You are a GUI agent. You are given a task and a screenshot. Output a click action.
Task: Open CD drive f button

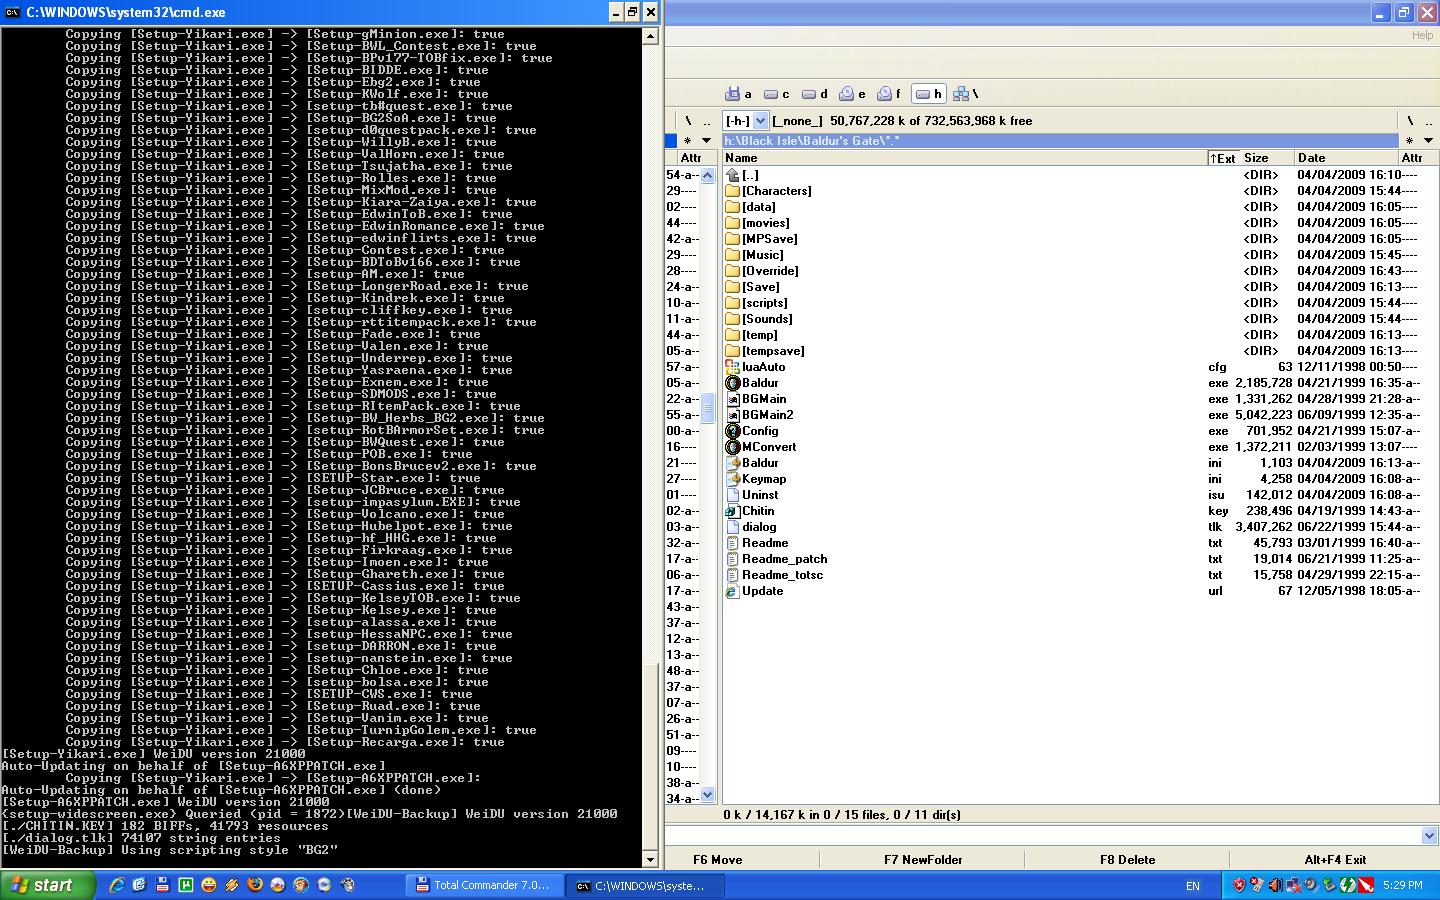pyautogui.click(x=890, y=94)
